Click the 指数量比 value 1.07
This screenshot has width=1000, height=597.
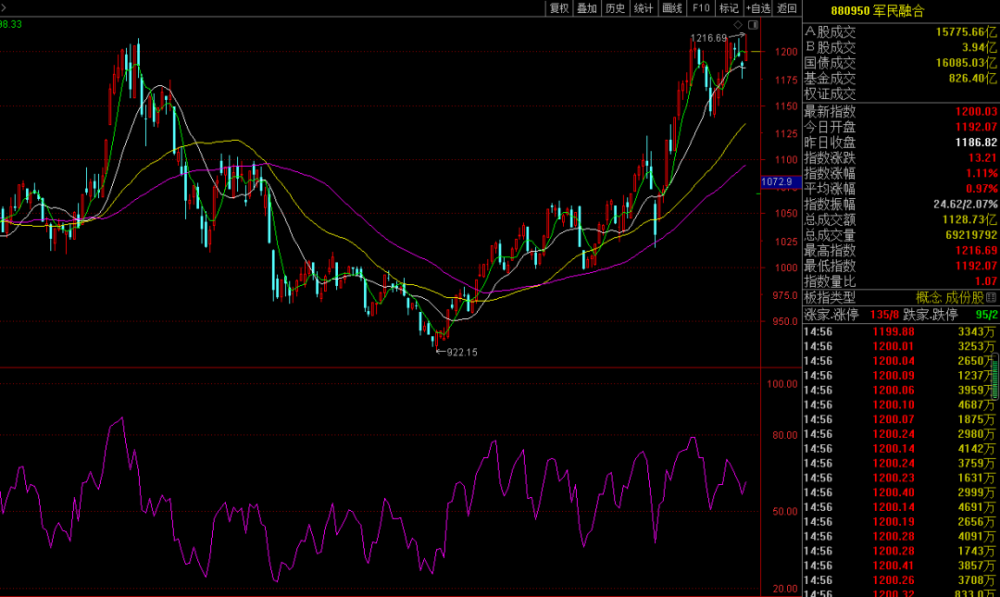pyautogui.click(x=986, y=281)
